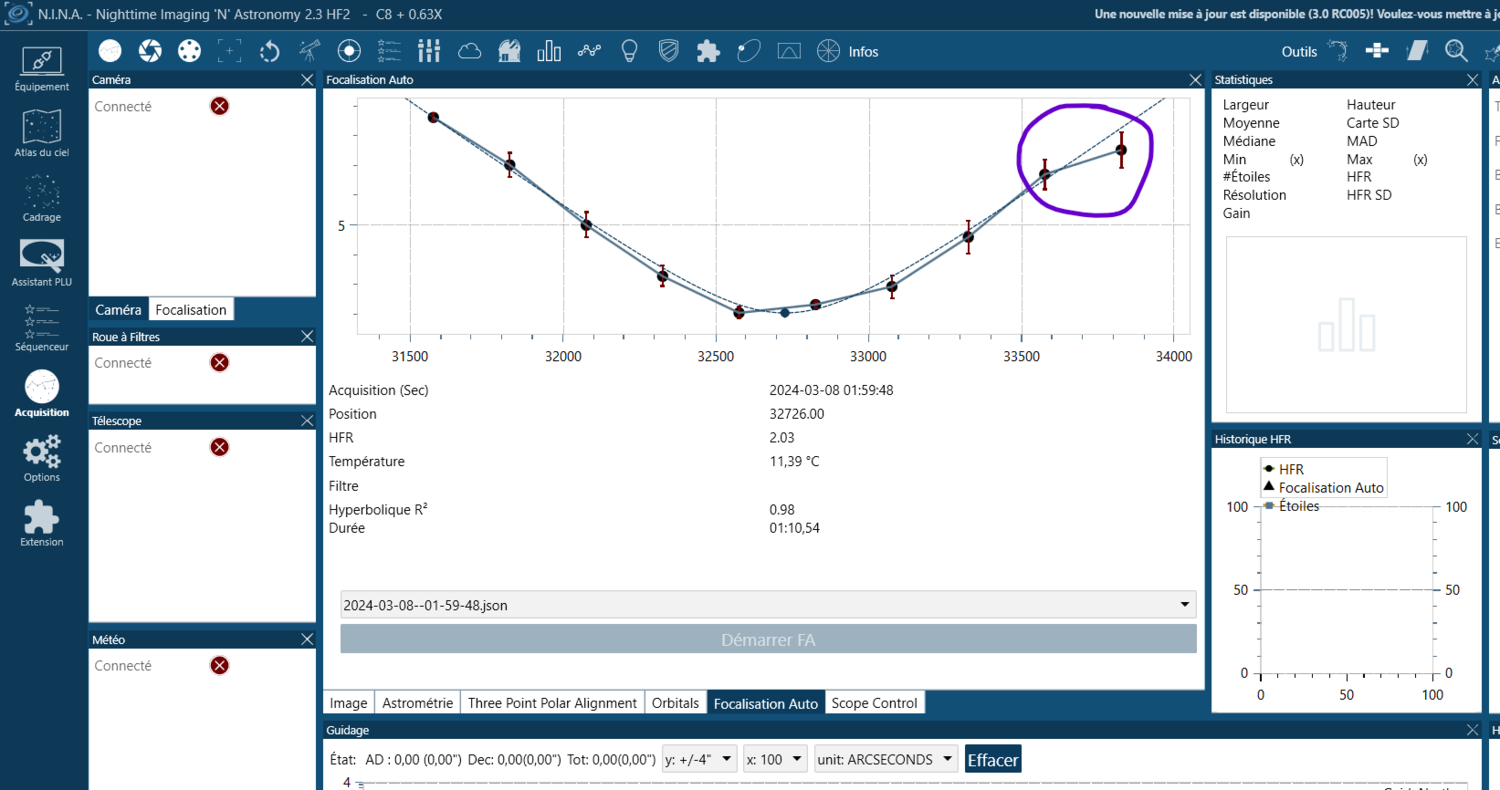The image size is (1500, 790).
Task: Click the update available notification text
Action: 1297,15
